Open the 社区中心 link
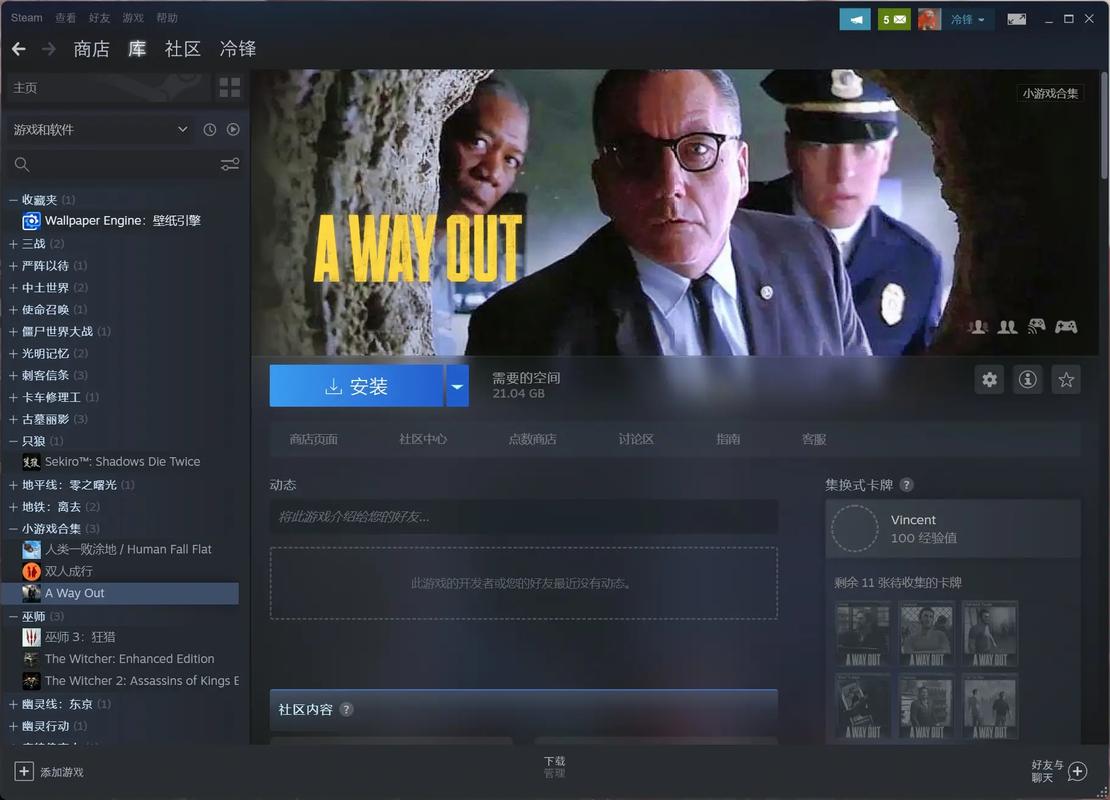Image resolution: width=1110 pixels, height=800 pixels. (423, 440)
